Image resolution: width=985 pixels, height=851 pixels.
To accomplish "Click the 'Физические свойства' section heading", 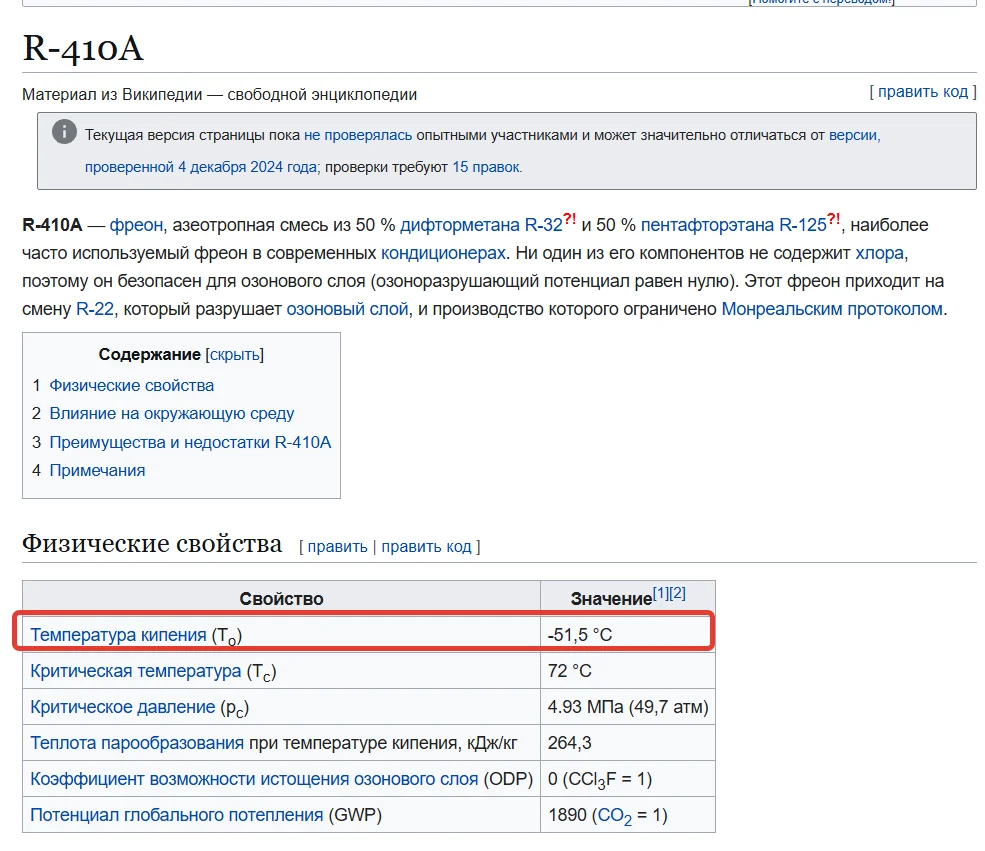I will click(152, 544).
